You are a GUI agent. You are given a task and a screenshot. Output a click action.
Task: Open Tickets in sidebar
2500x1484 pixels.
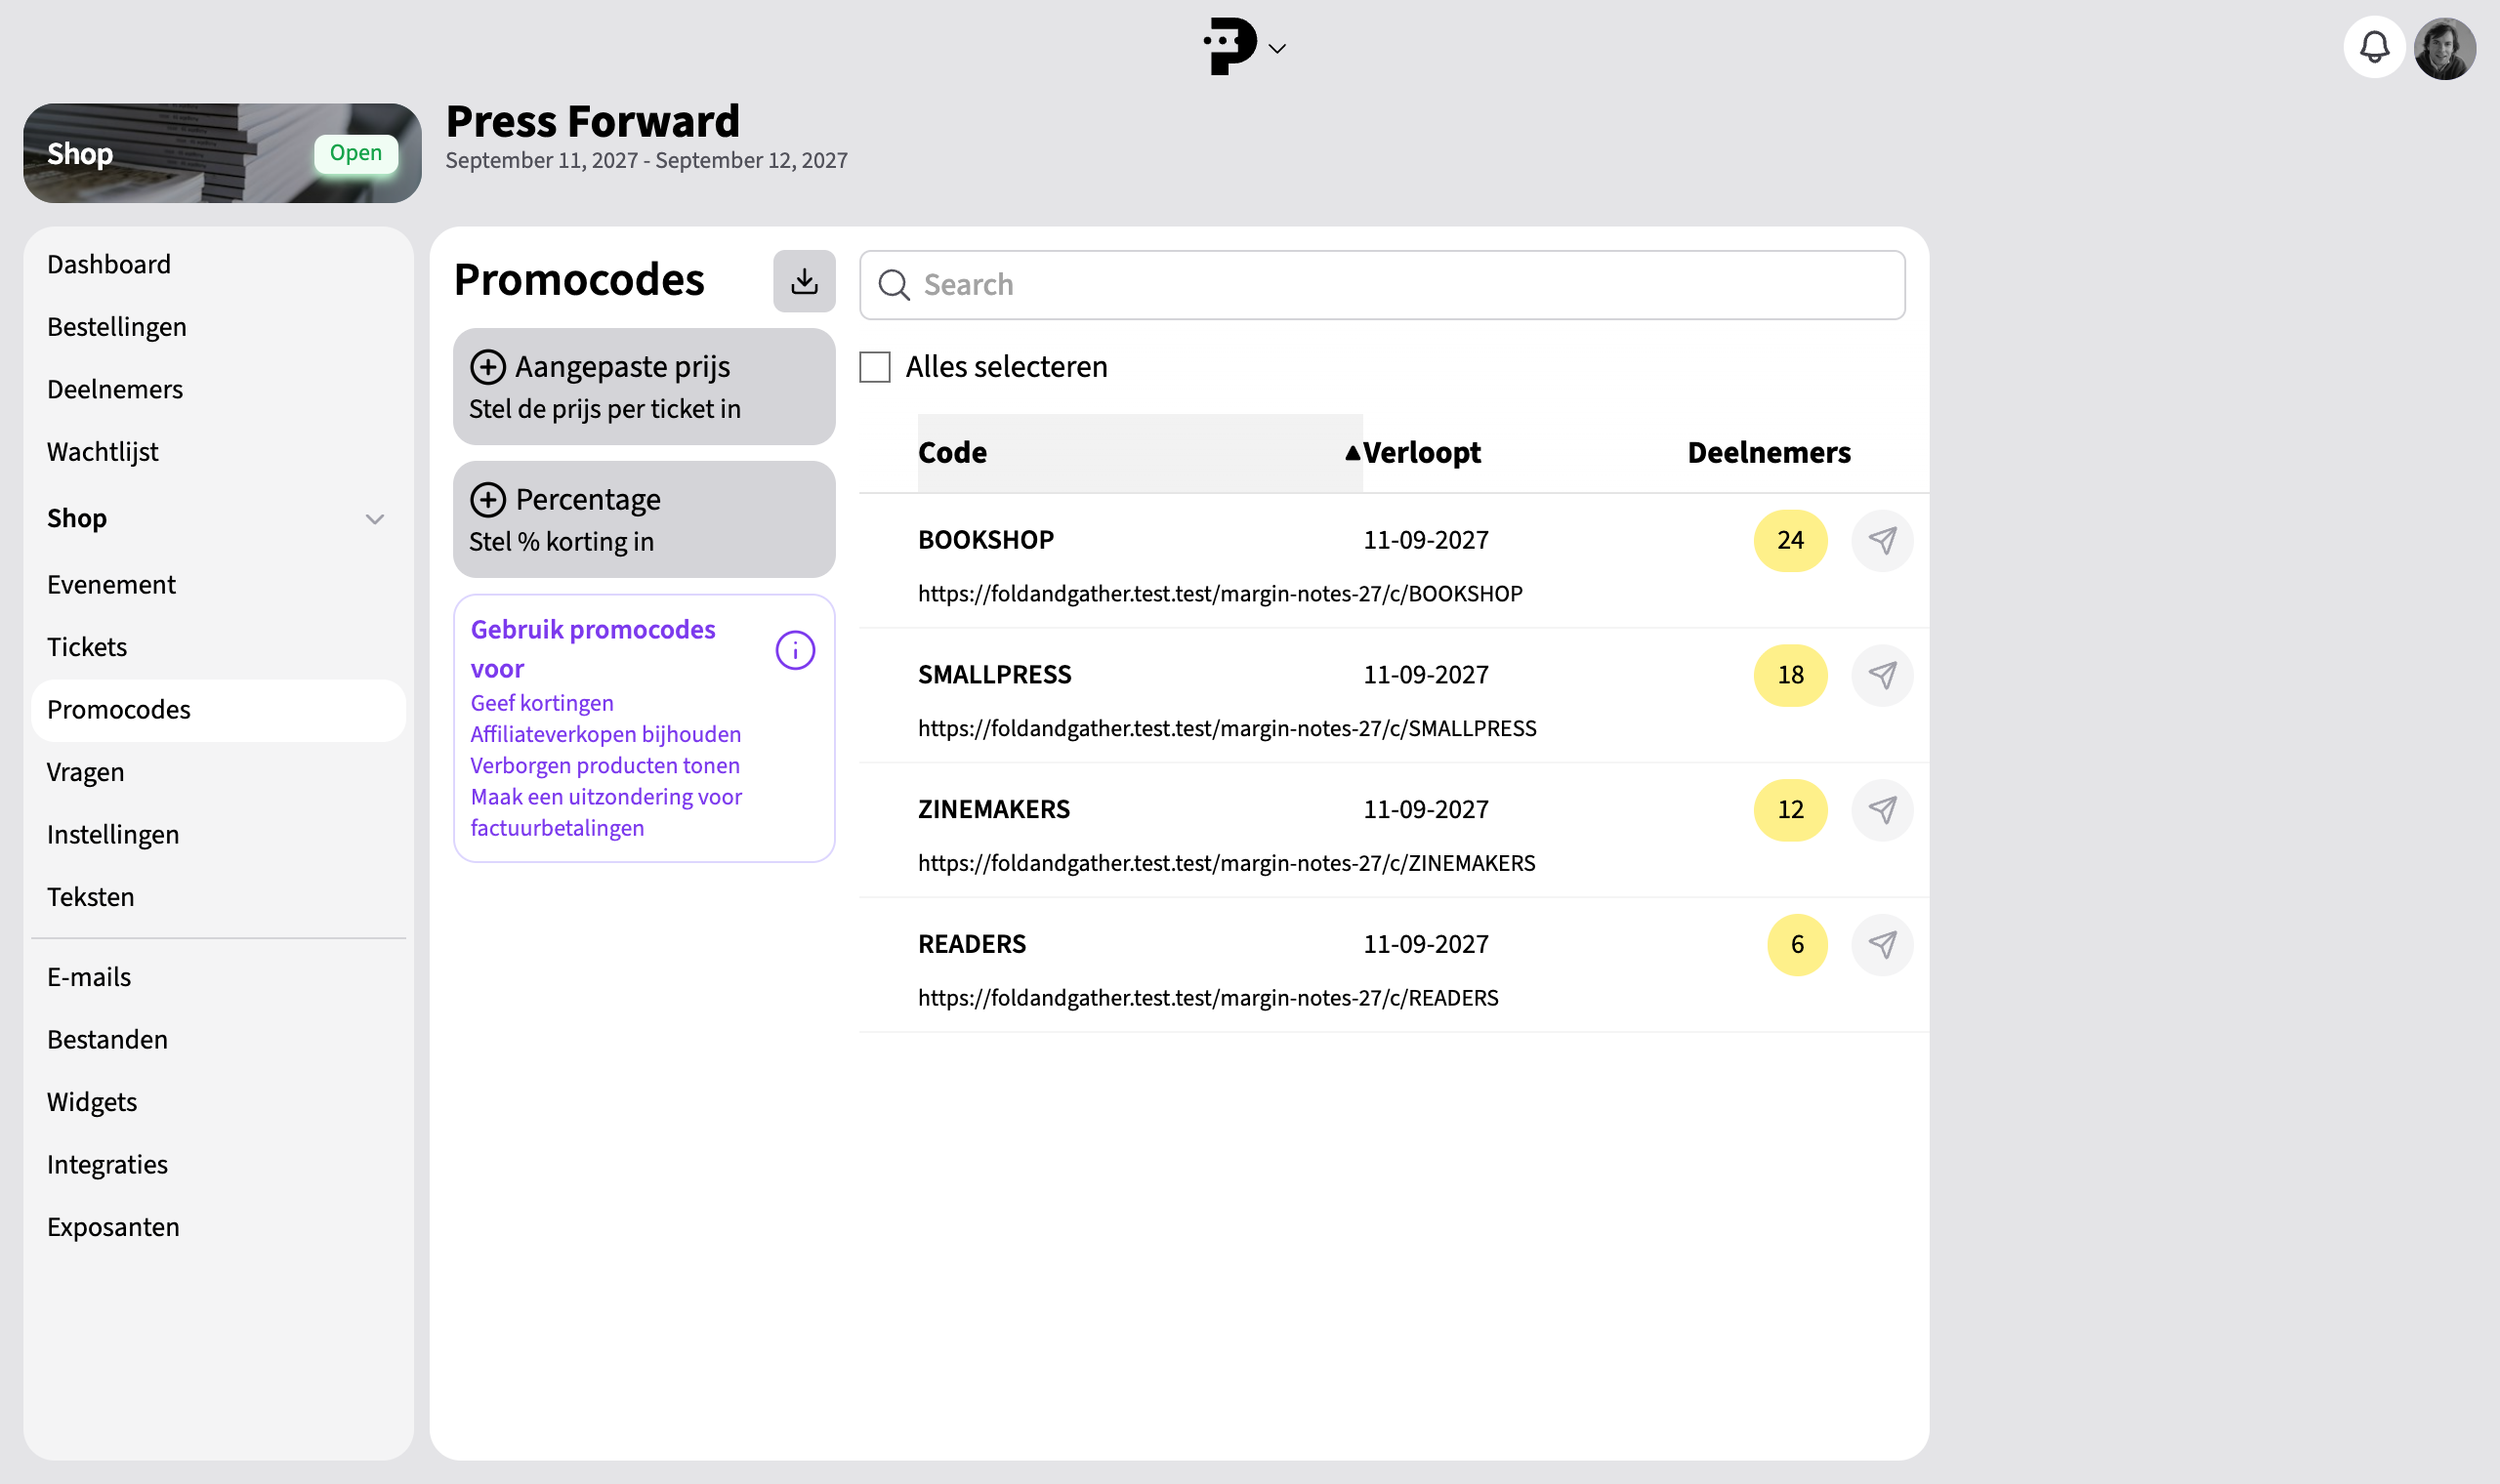click(87, 647)
